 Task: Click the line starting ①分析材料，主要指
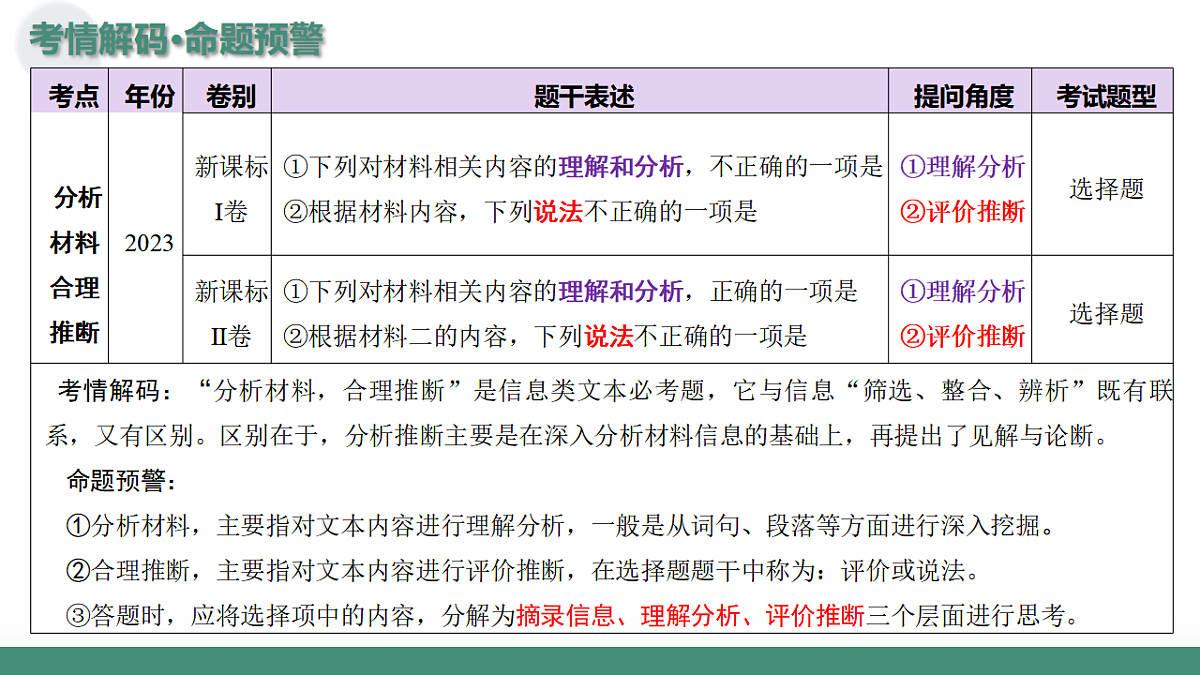pyautogui.click(x=560, y=525)
